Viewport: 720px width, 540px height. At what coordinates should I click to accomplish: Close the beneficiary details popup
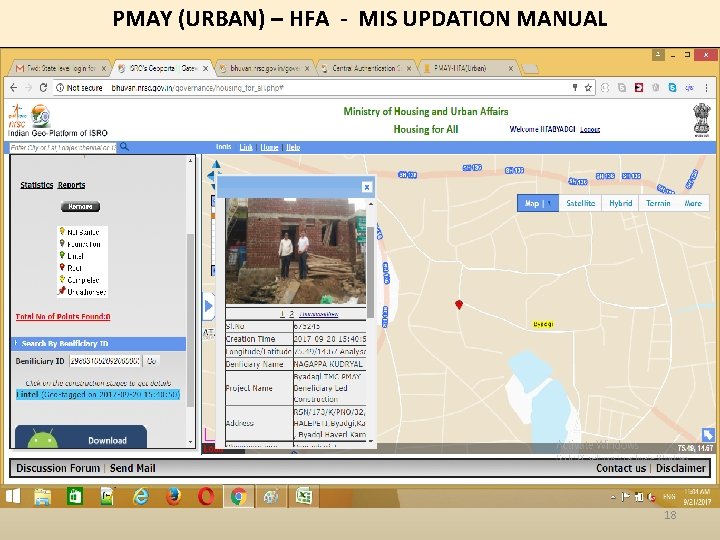(366, 187)
